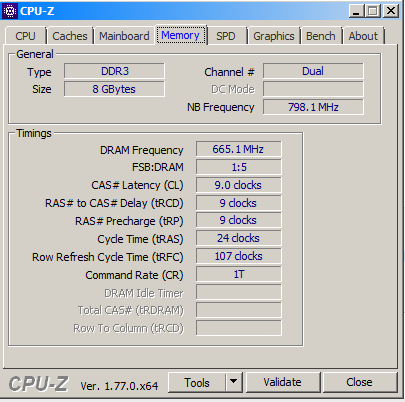Minimize the CPU-Z window
Screen dimensions: 405x402
(356, 11)
